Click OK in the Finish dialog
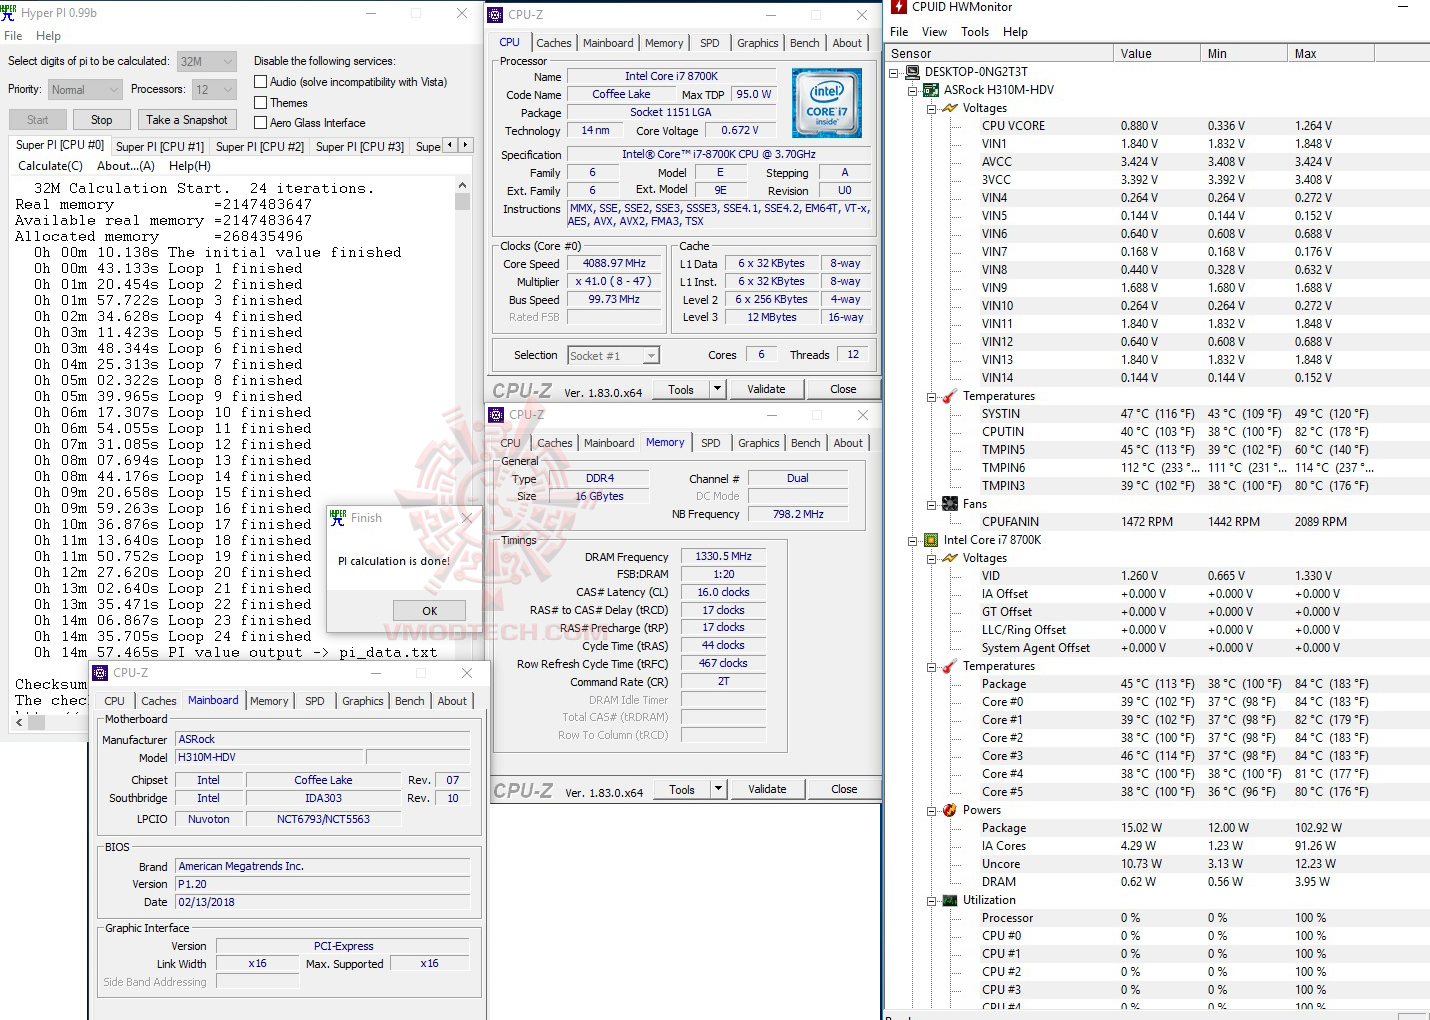1430x1020 pixels. click(x=430, y=610)
